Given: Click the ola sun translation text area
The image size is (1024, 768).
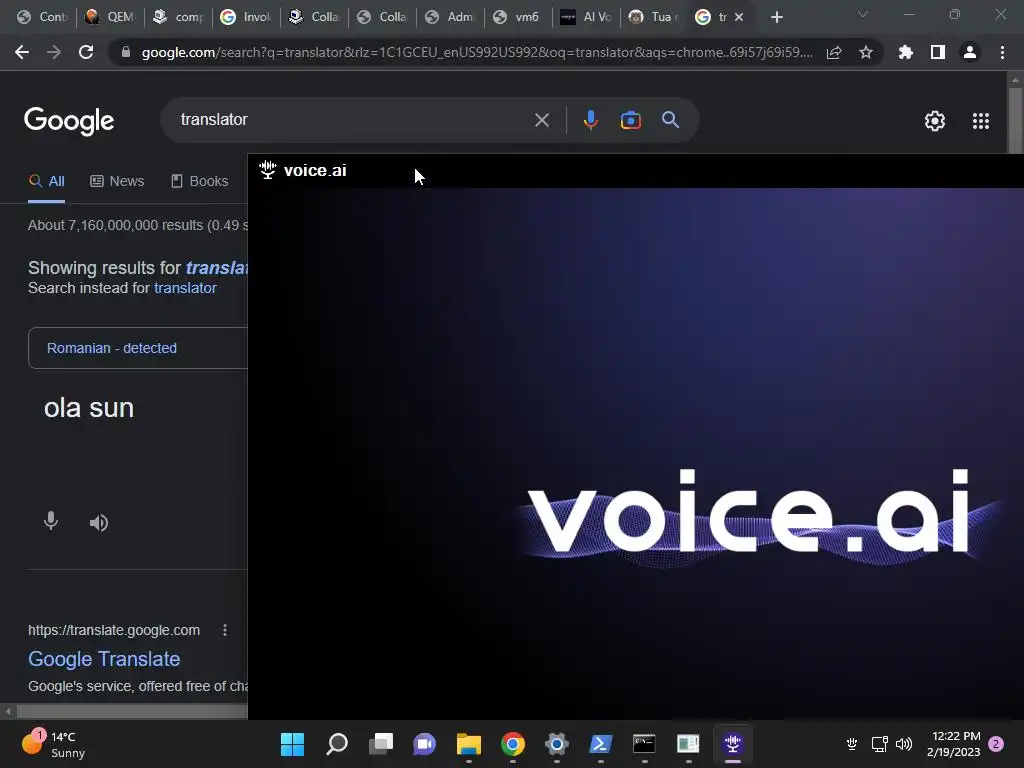Looking at the screenshot, I should click(89, 408).
